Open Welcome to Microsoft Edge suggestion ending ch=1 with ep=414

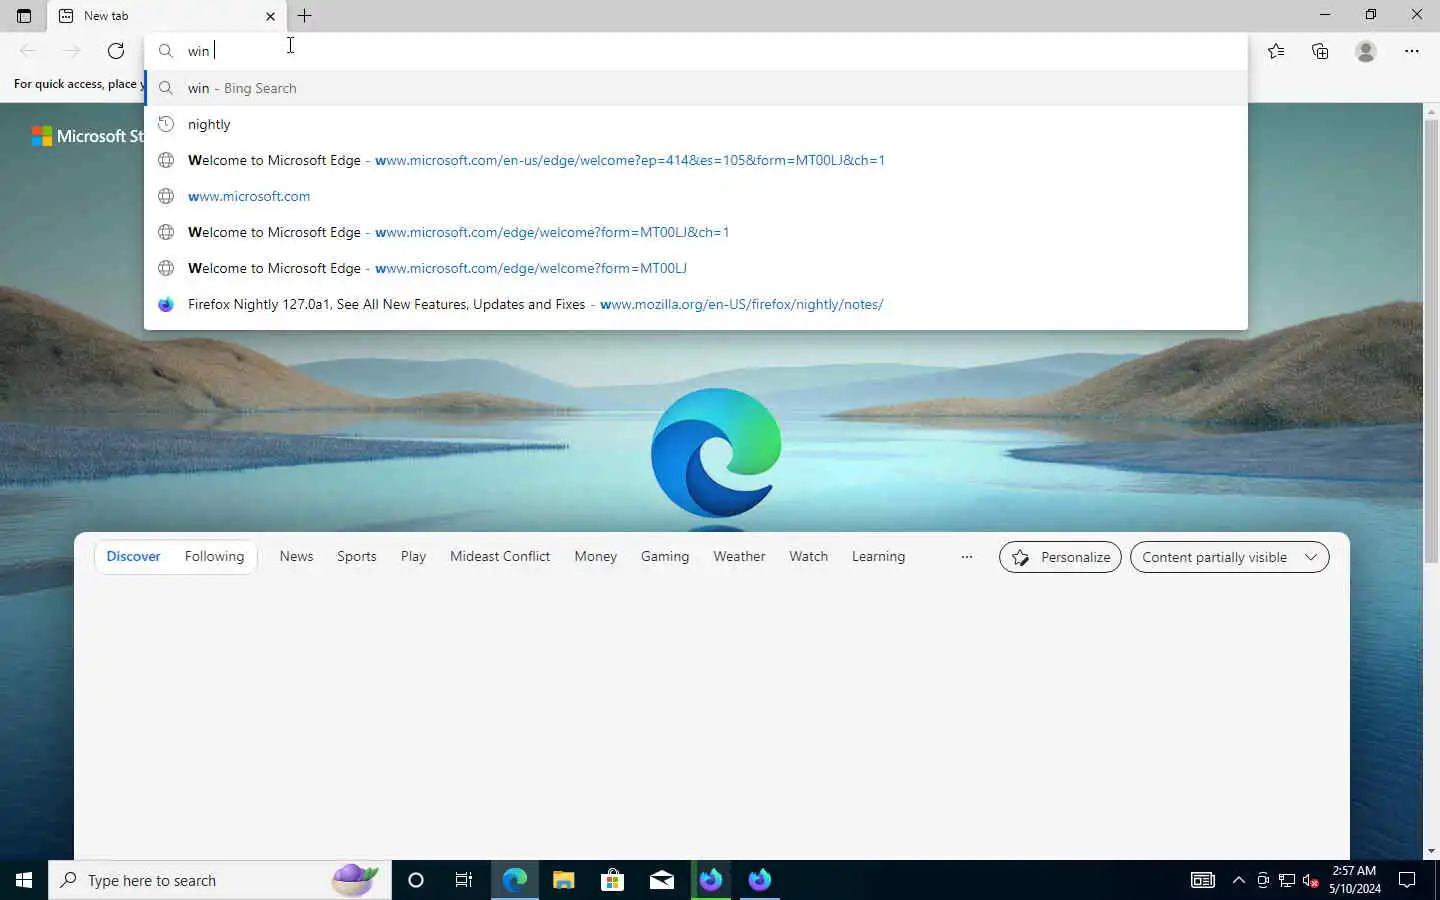point(696,160)
